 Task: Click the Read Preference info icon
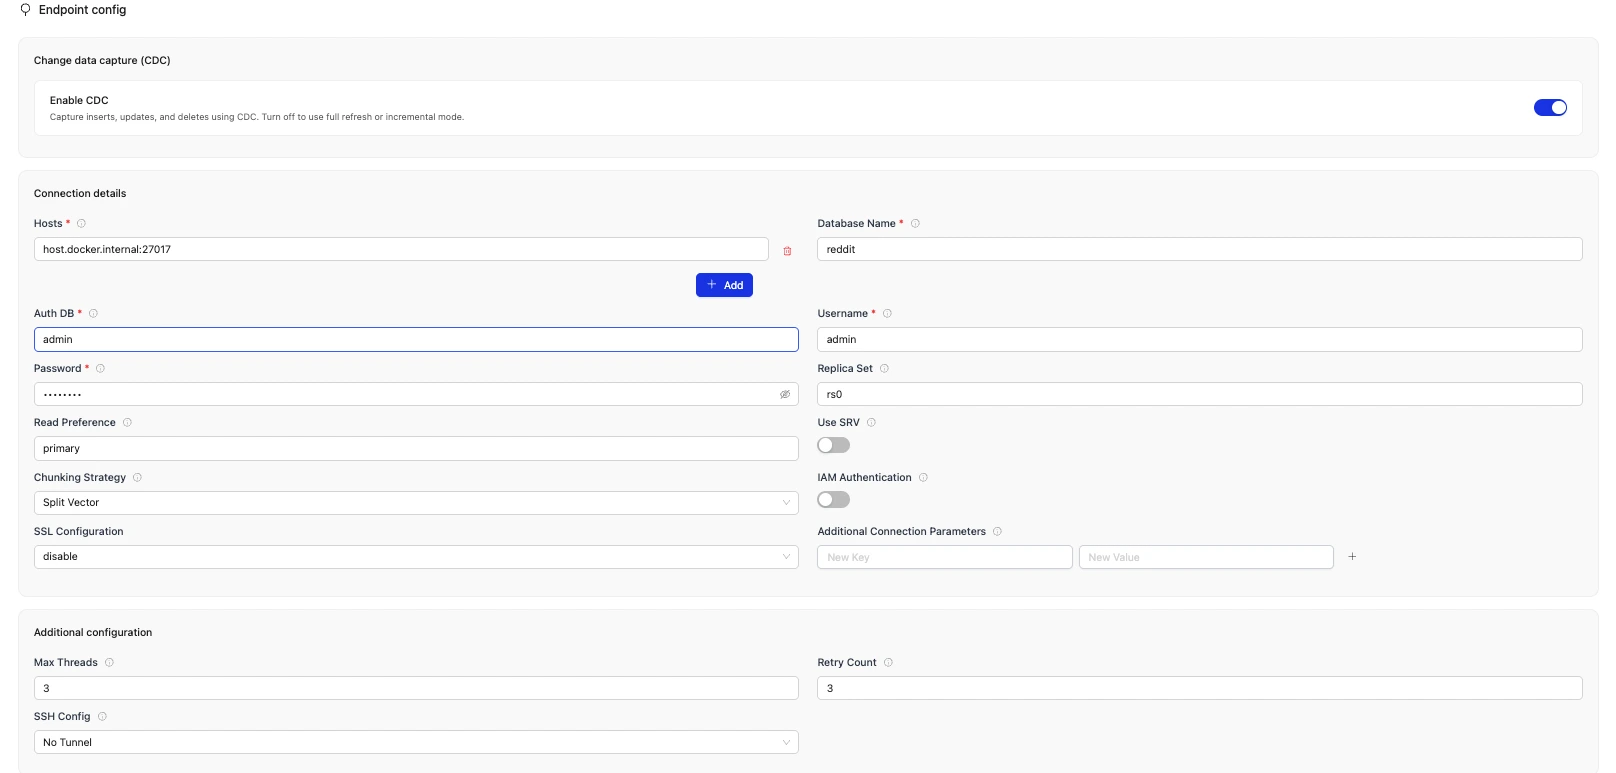coord(127,423)
